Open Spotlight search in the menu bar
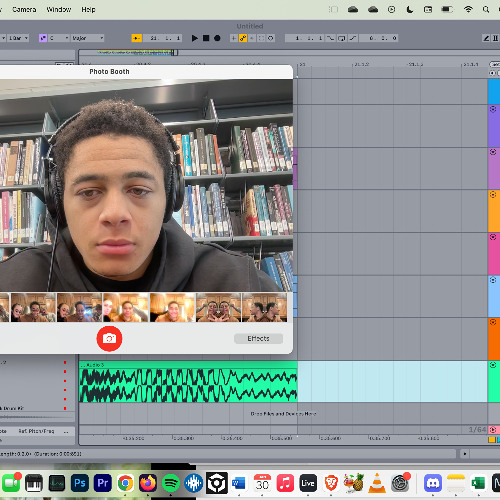500x500 pixels. tap(486, 9)
